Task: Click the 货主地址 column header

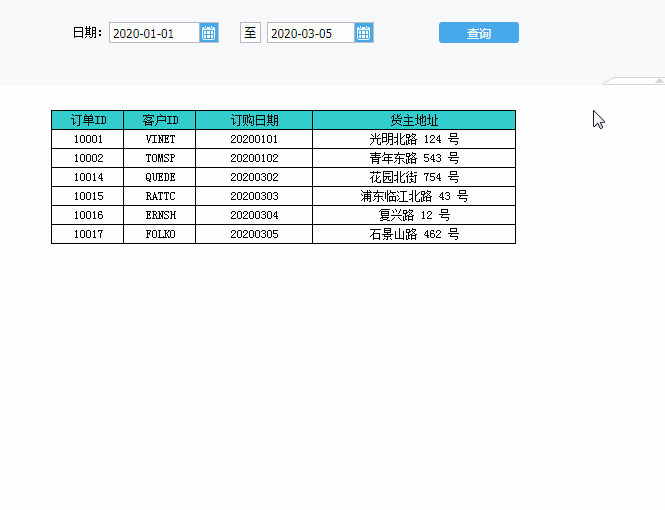Action: point(414,120)
